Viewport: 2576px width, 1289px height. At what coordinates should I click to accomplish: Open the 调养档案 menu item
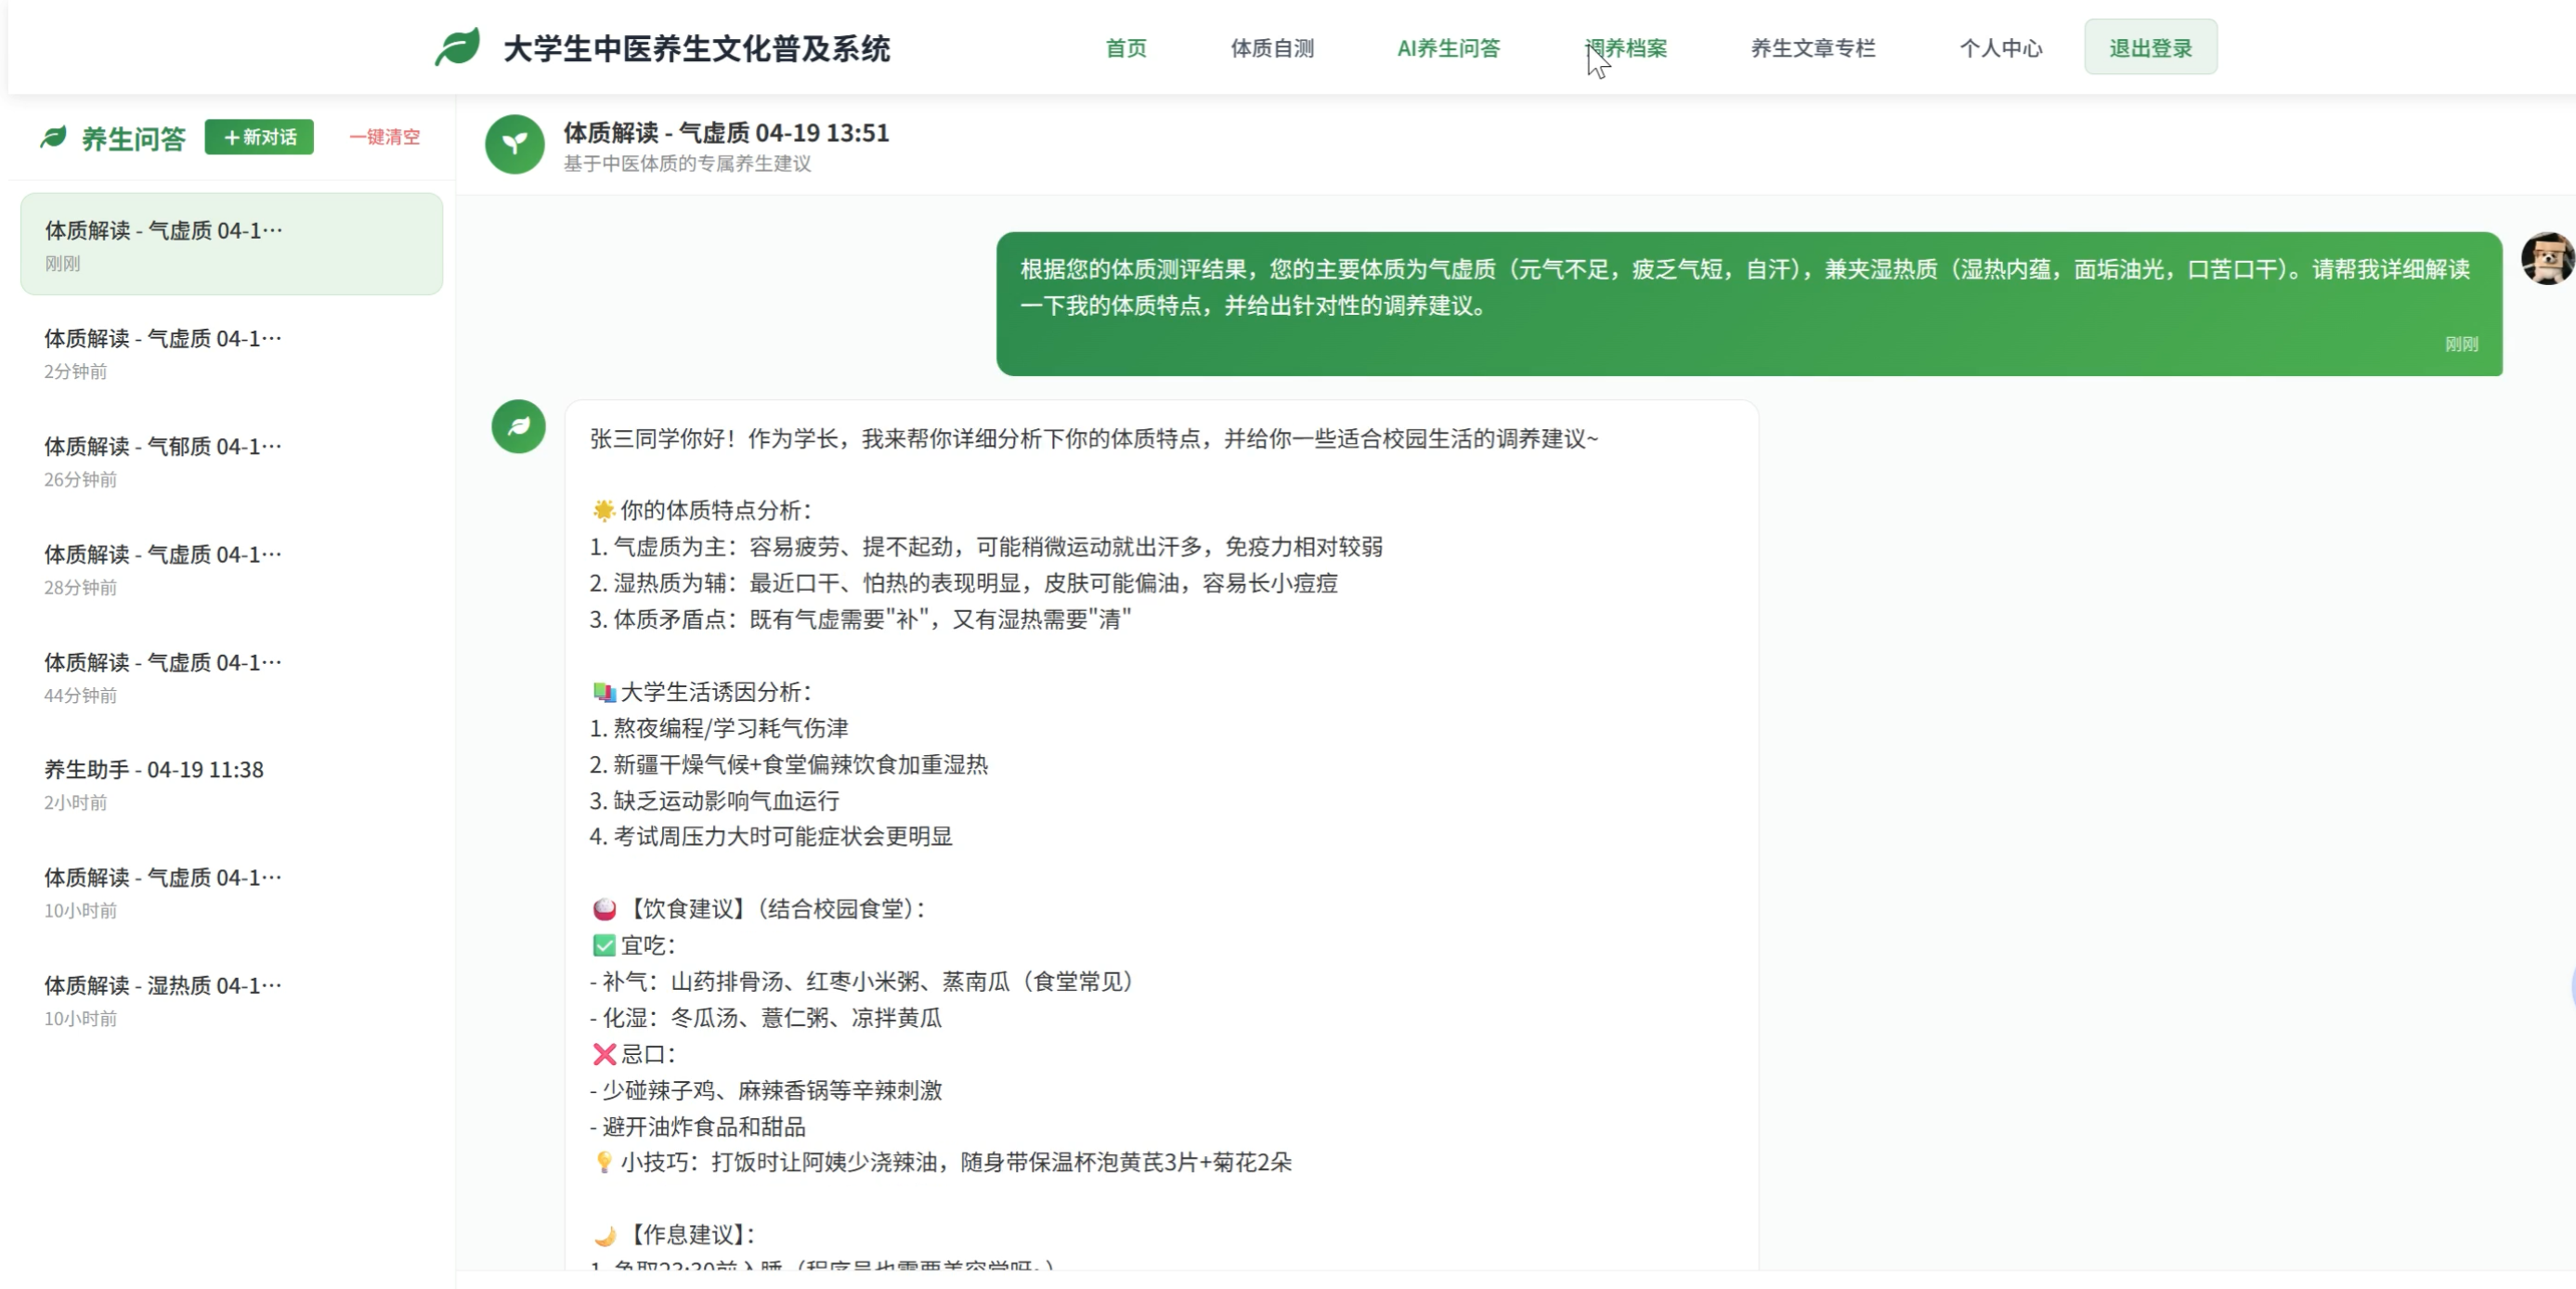1626,48
